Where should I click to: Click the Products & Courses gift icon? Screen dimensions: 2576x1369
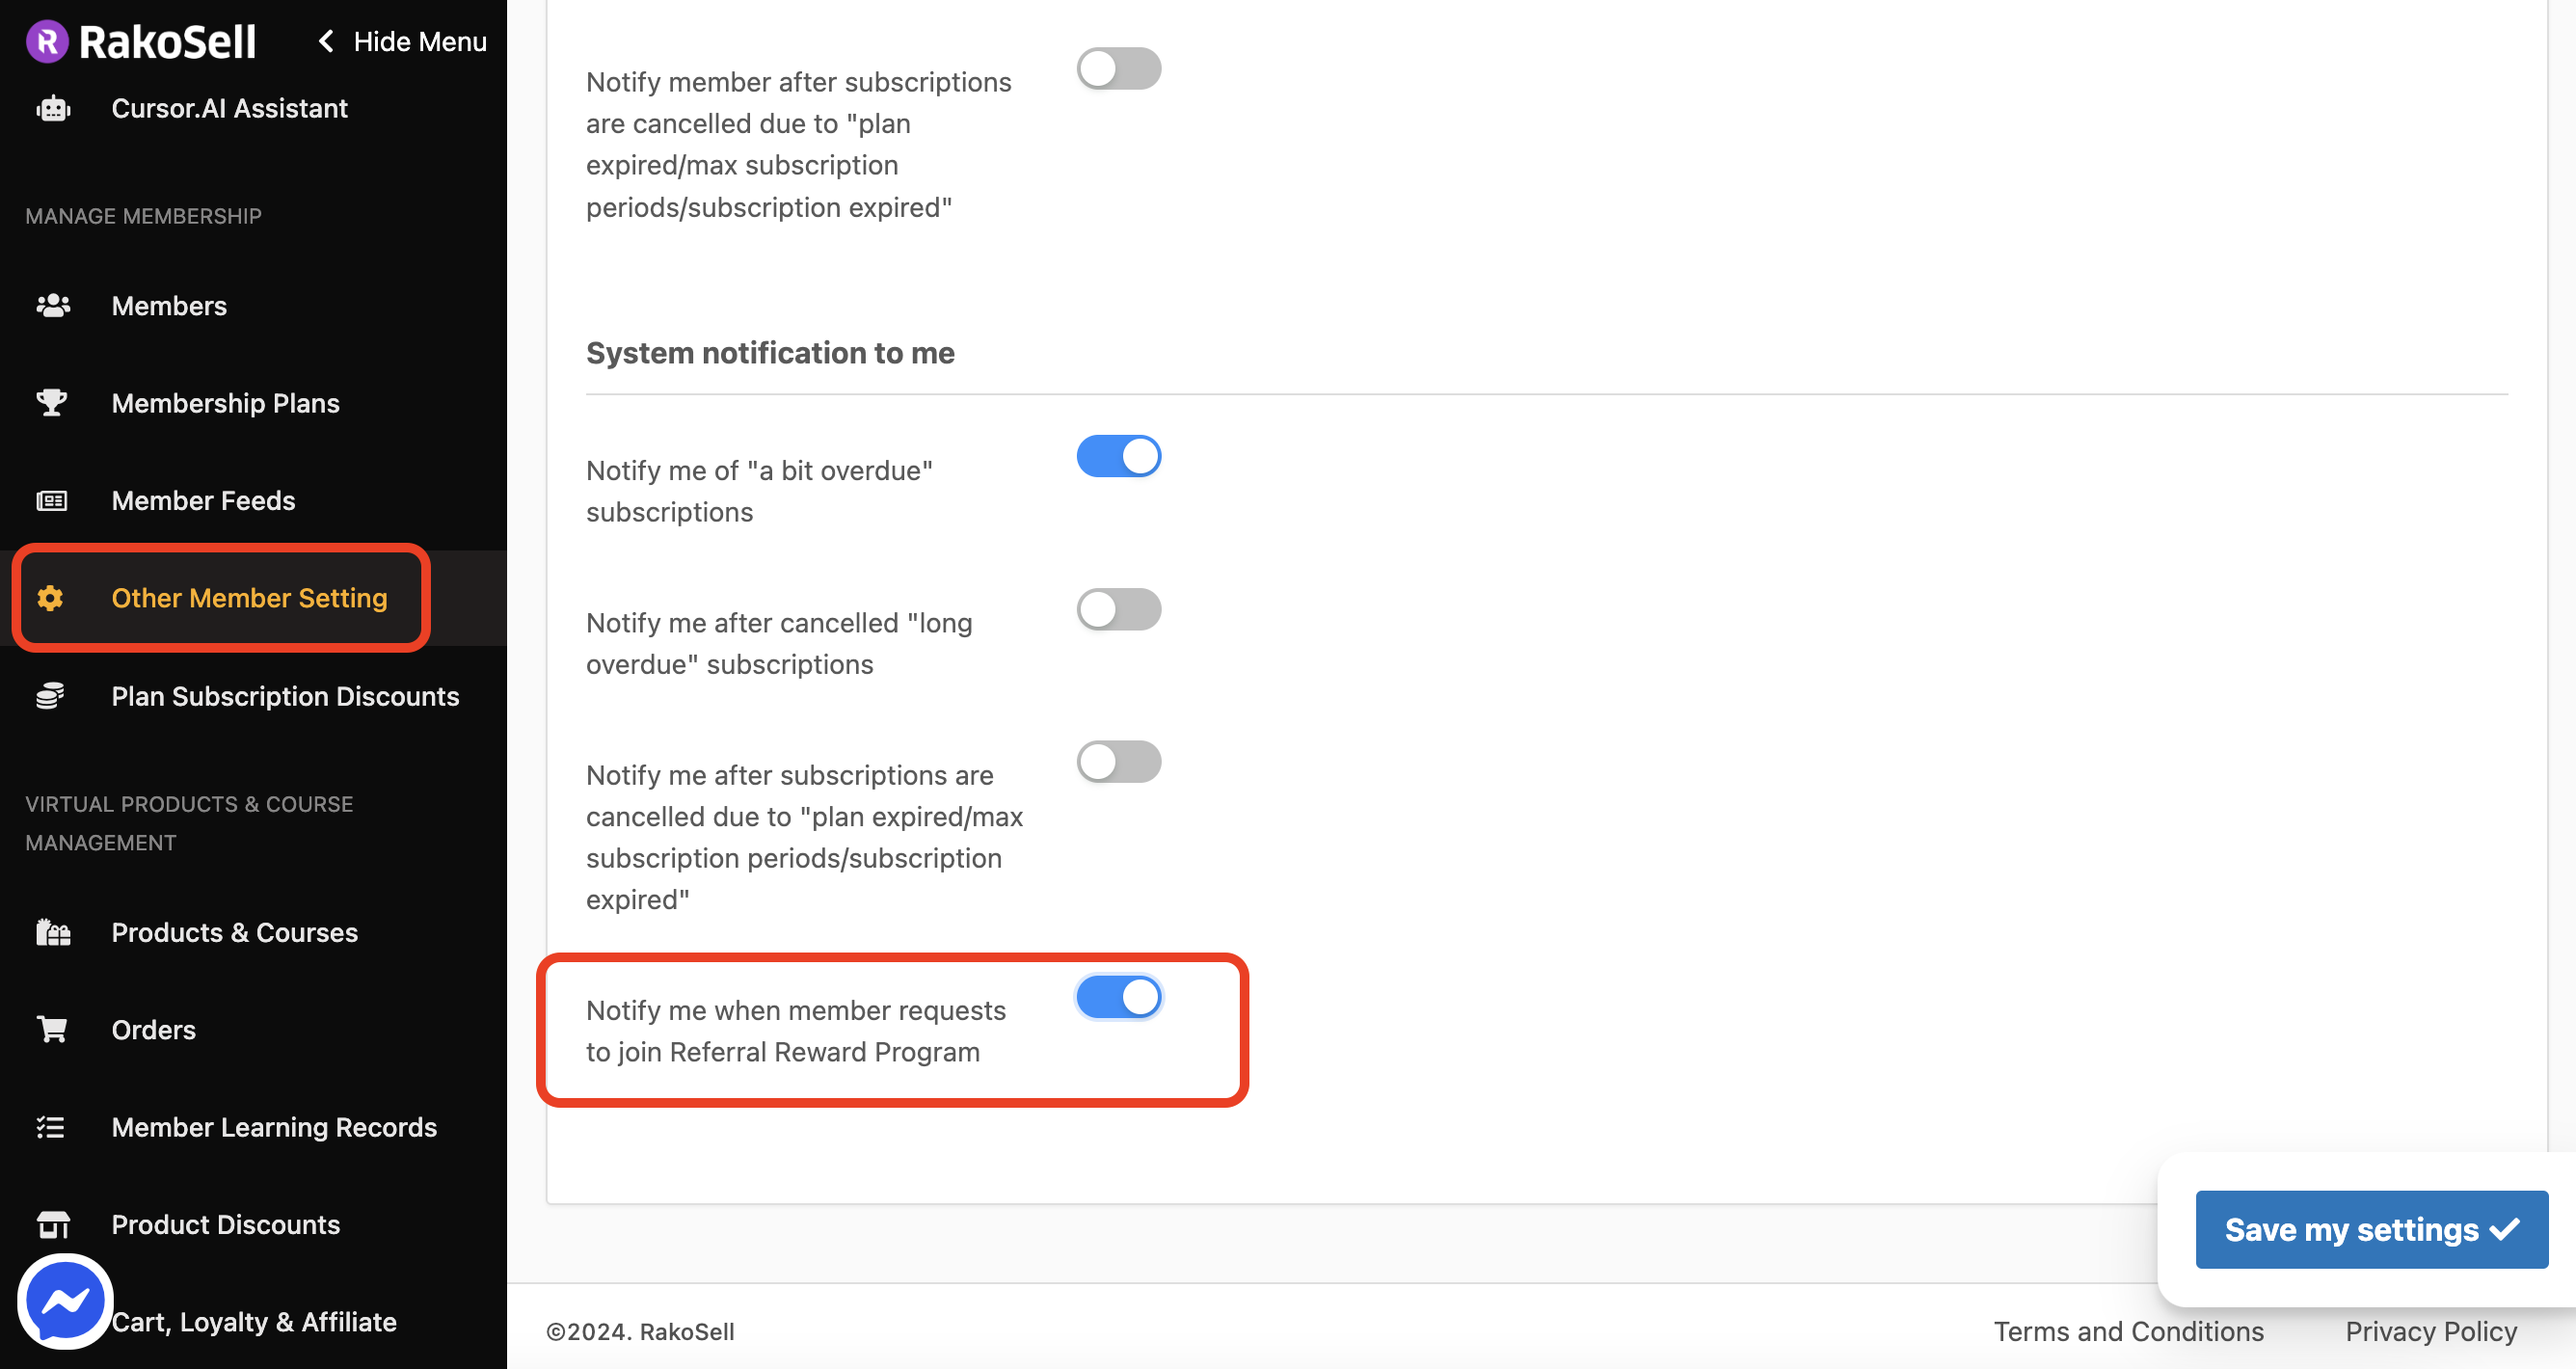pos(53,931)
